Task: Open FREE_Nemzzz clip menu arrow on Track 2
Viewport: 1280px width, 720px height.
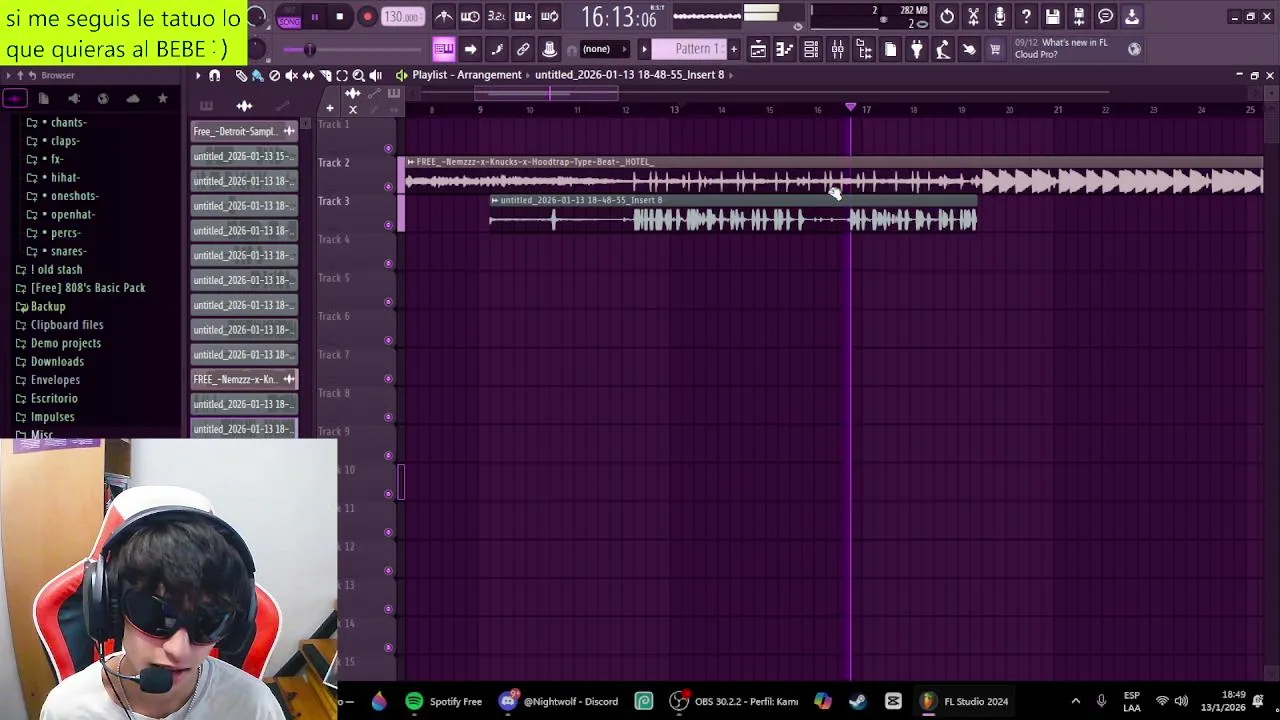Action: coord(410,162)
